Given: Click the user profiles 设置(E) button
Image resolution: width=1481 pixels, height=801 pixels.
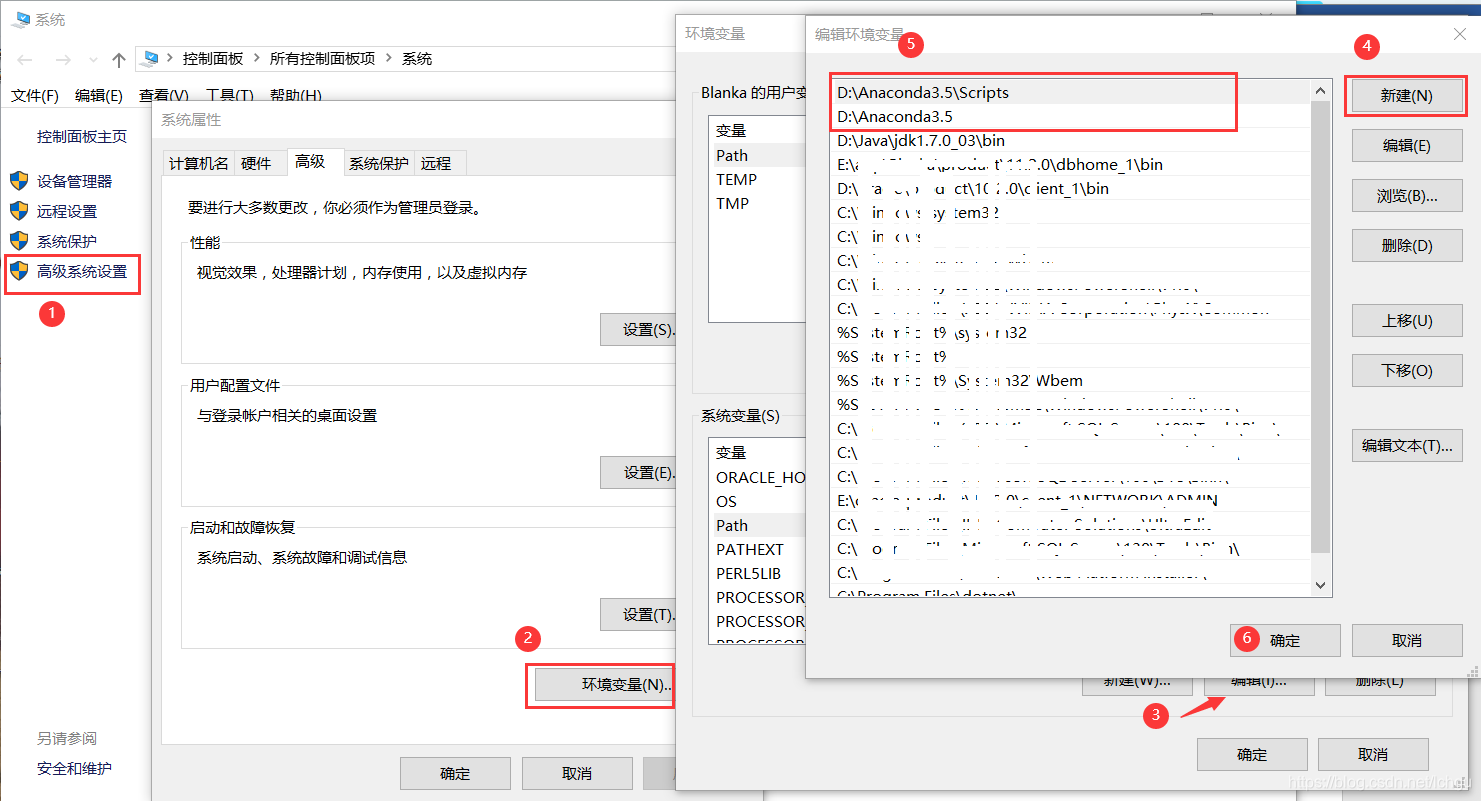Looking at the screenshot, I should point(639,472).
